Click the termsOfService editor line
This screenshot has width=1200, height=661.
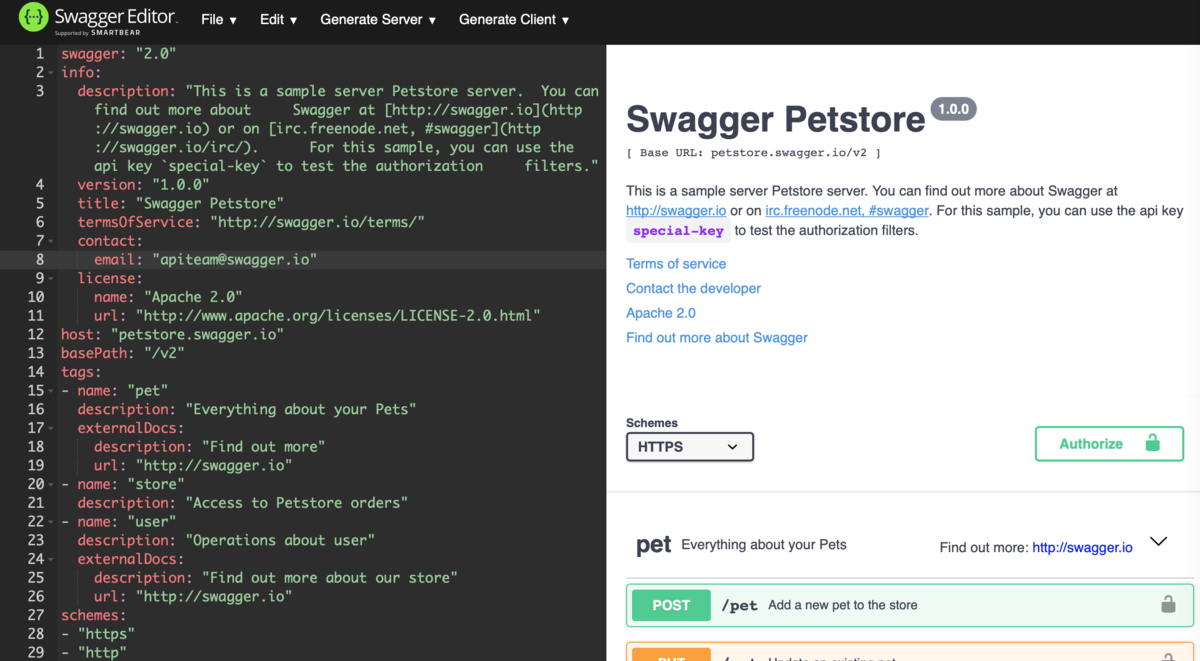click(x=251, y=222)
